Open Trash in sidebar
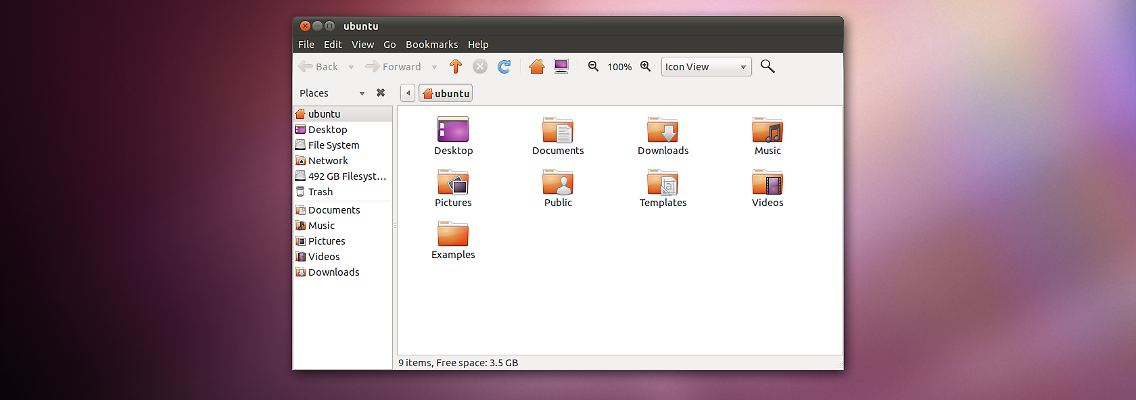Screen dimensions: 1136x400 click(x=343, y=192)
